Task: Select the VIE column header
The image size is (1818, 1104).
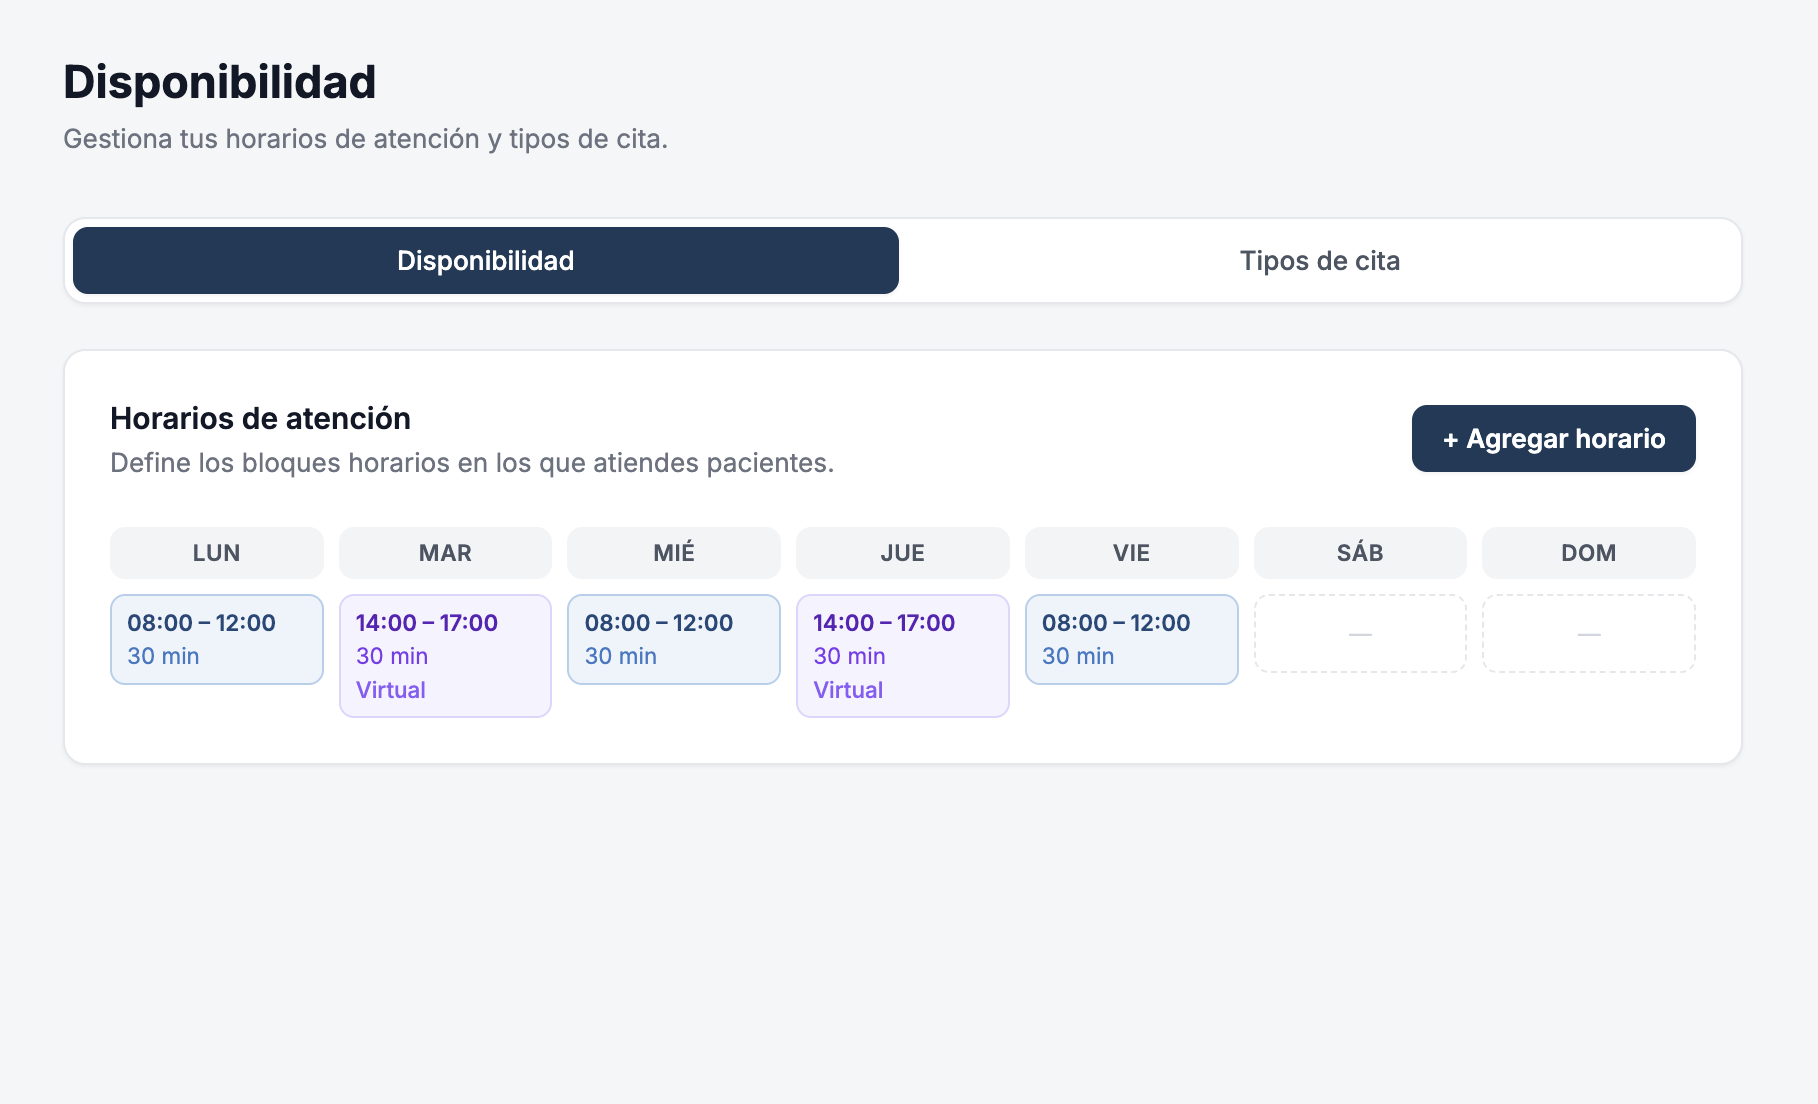Action: (1131, 552)
